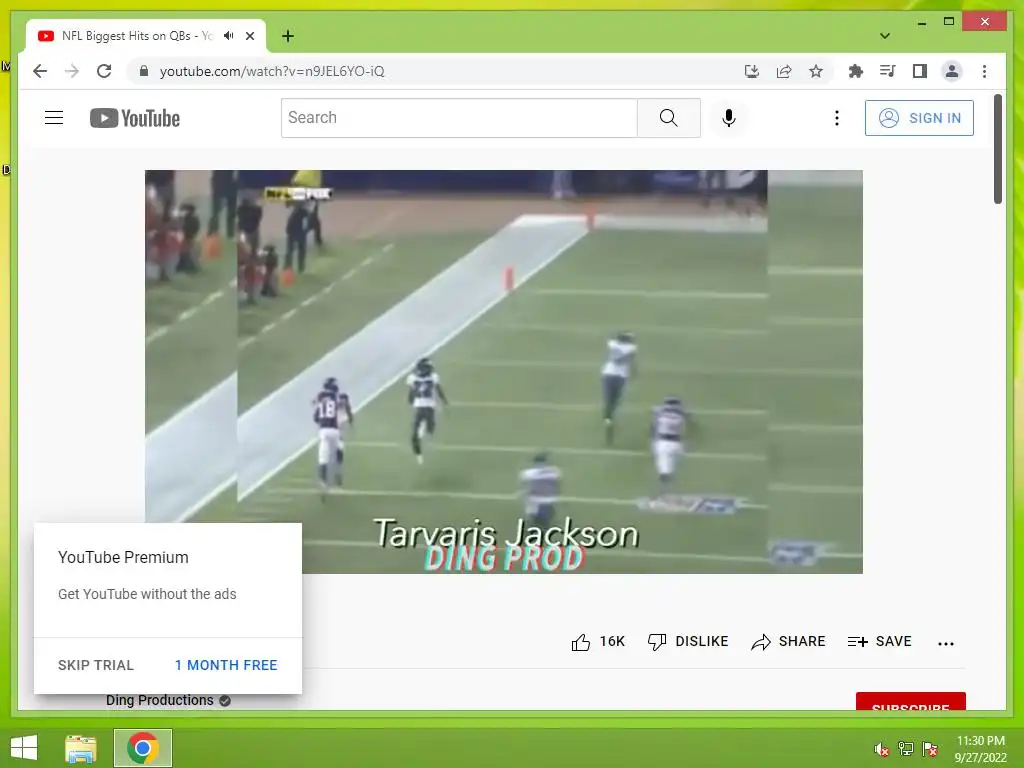1024x768 pixels.
Task: Open the network tray icon
Action: [906, 749]
